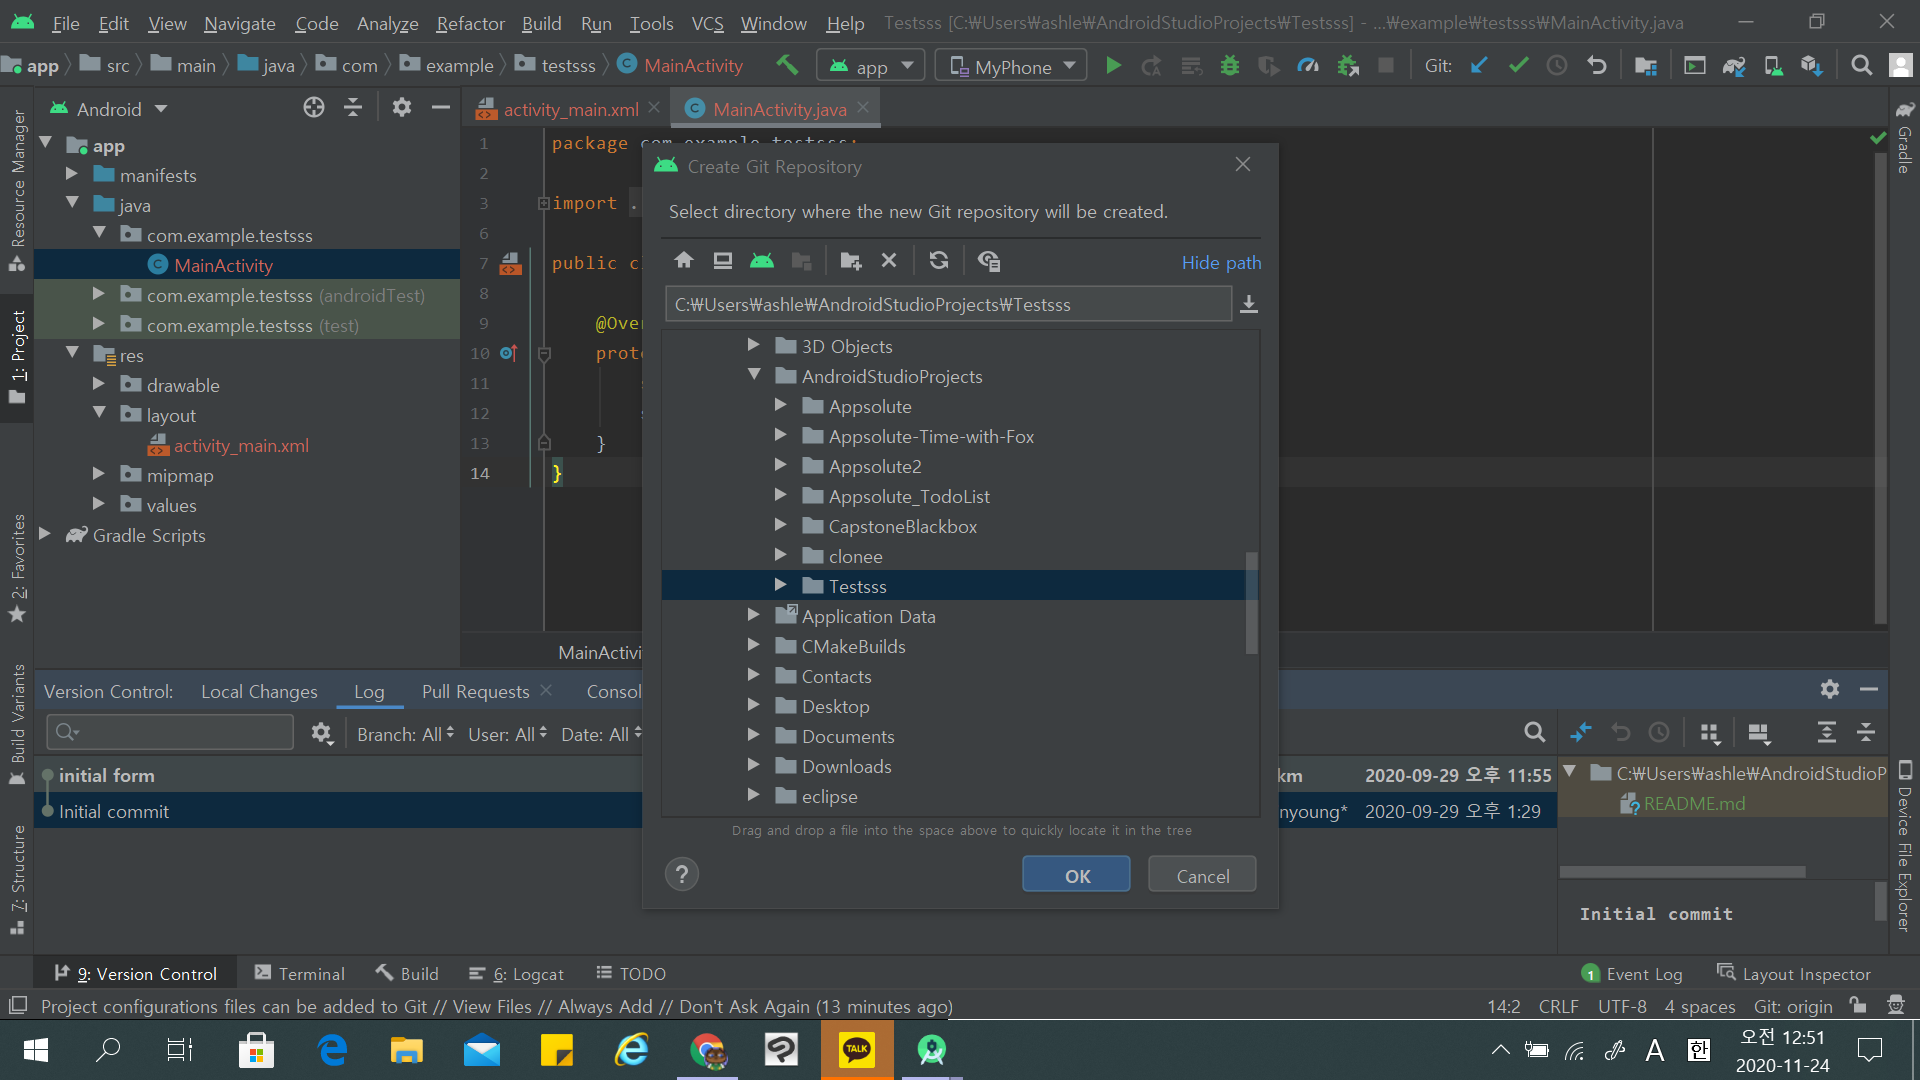This screenshot has width=1920, height=1080.
Task: Open the MyPhone device dropdown
Action: click(1011, 66)
